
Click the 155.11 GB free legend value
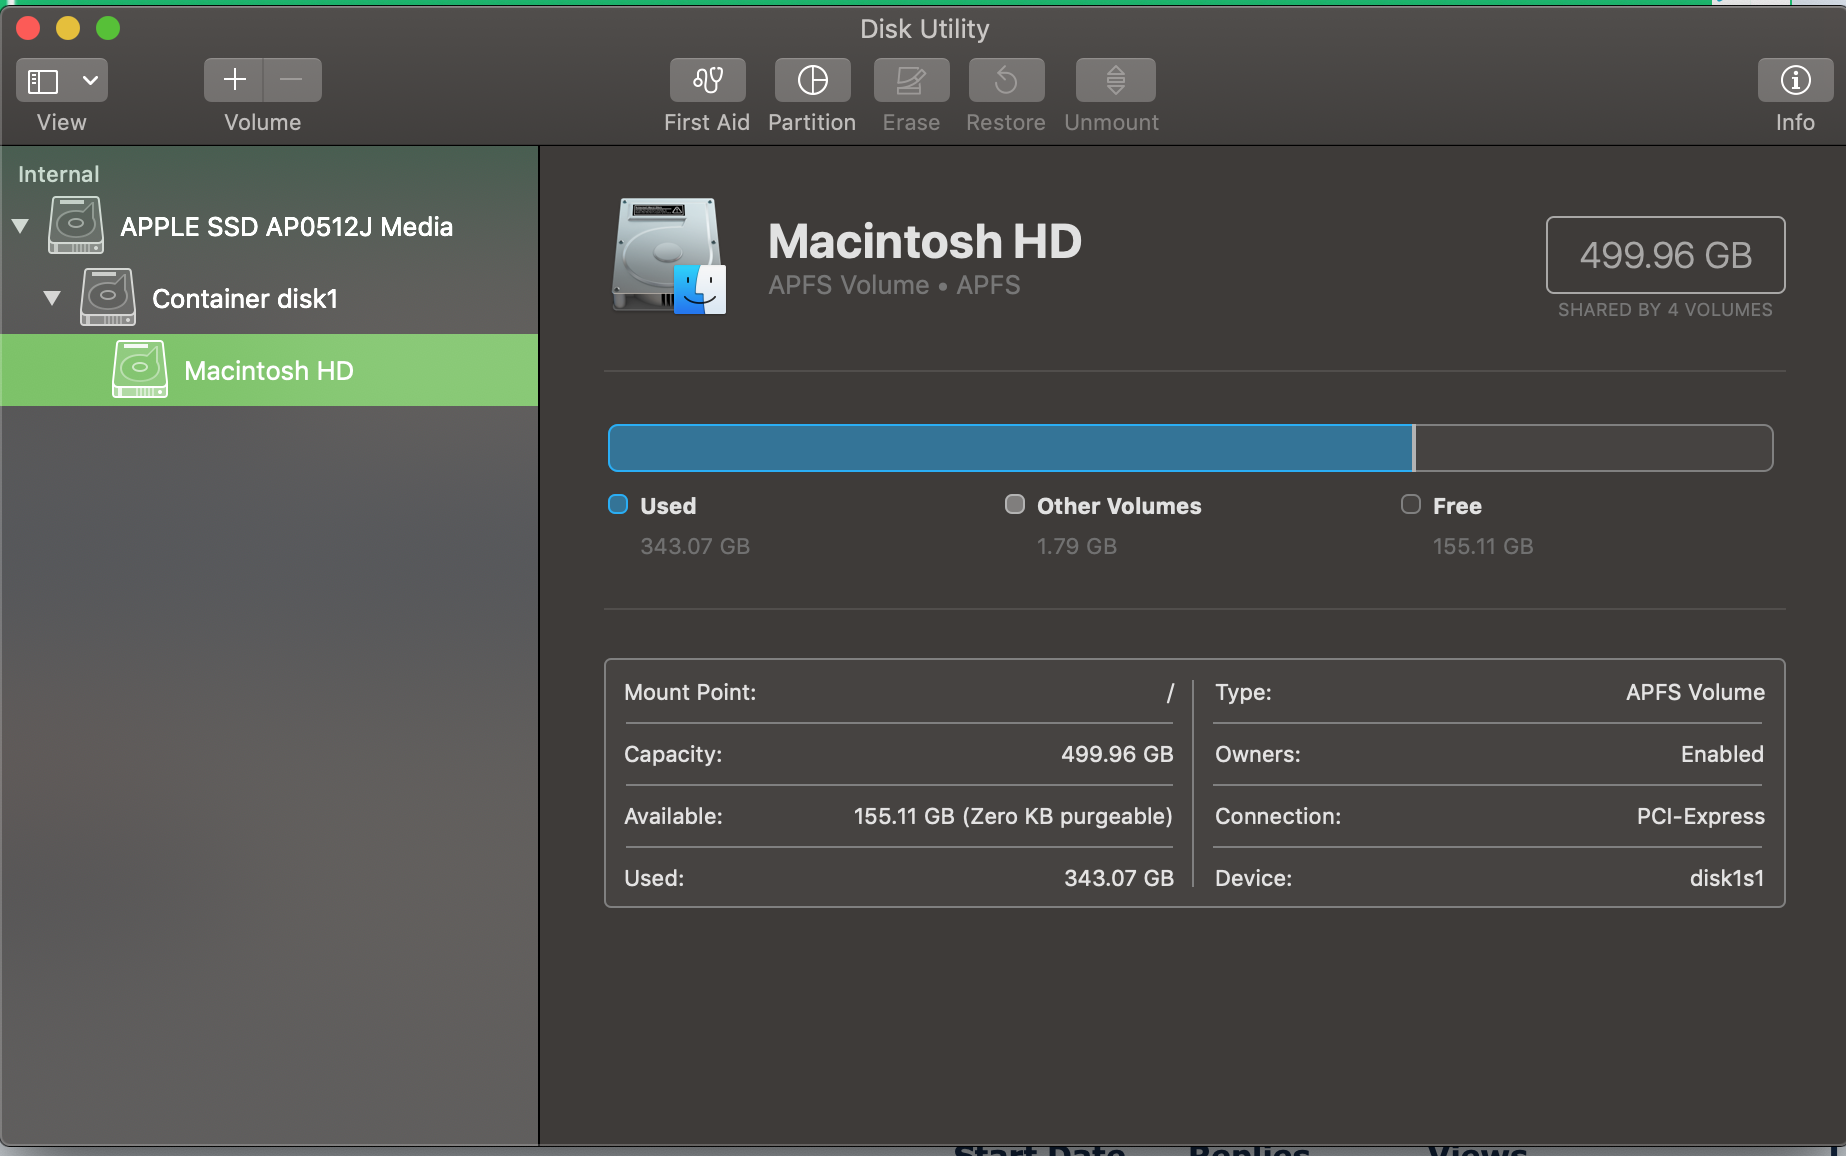pyautogui.click(x=1483, y=546)
